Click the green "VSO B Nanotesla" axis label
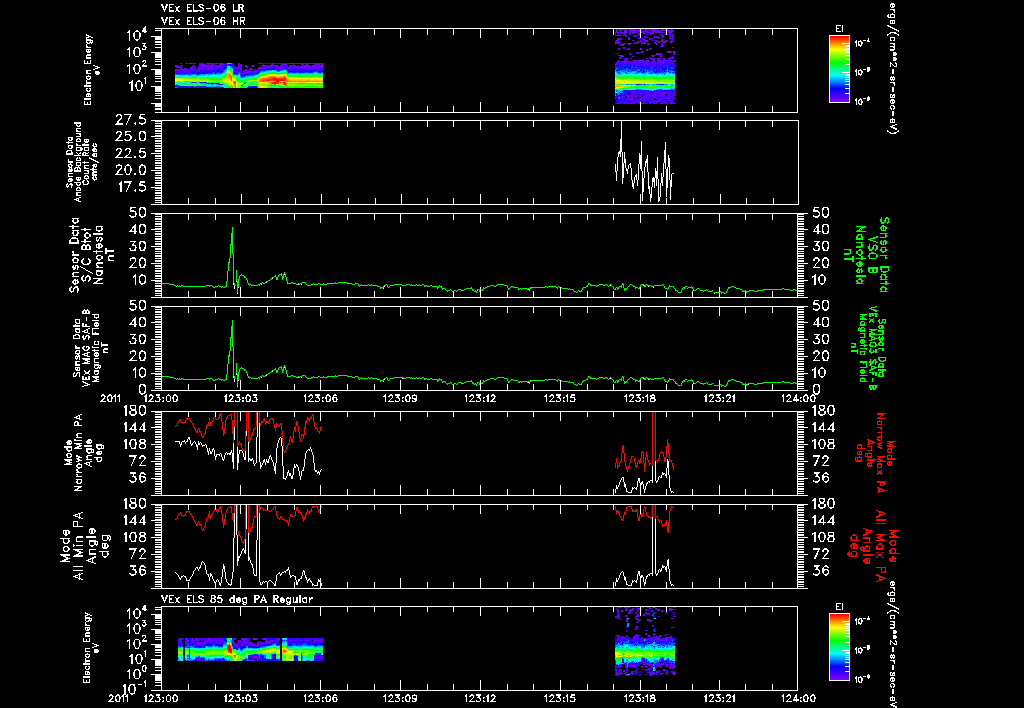This screenshot has width=1024, height=708. pyautogui.click(x=865, y=255)
